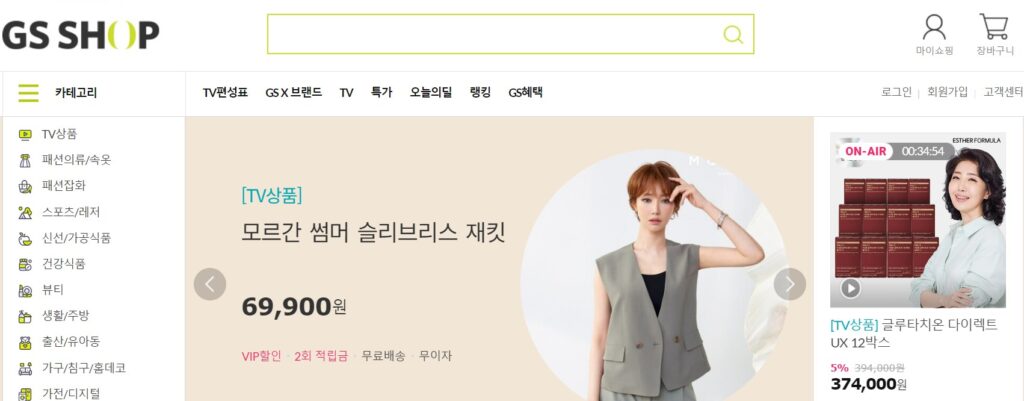Image resolution: width=1024 pixels, height=401 pixels.
Task: Open the TV편성표 menu item
Action: pos(225,93)
